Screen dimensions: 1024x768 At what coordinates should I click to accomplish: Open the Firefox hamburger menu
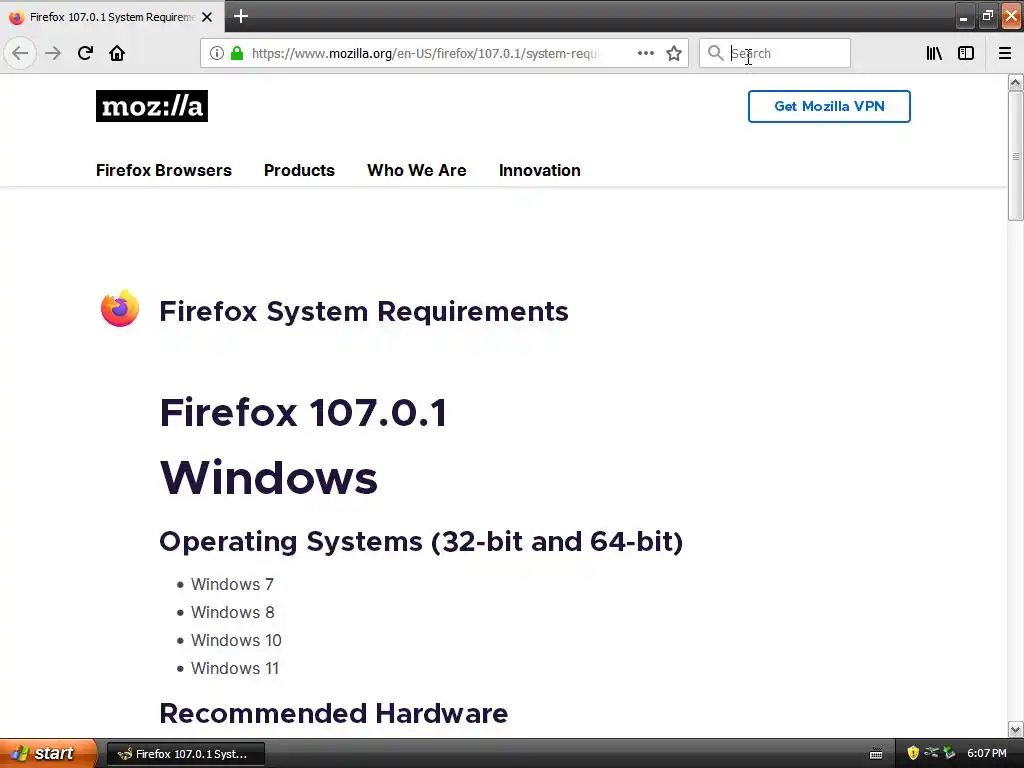pyautogui.click(x=1005, y=53)
